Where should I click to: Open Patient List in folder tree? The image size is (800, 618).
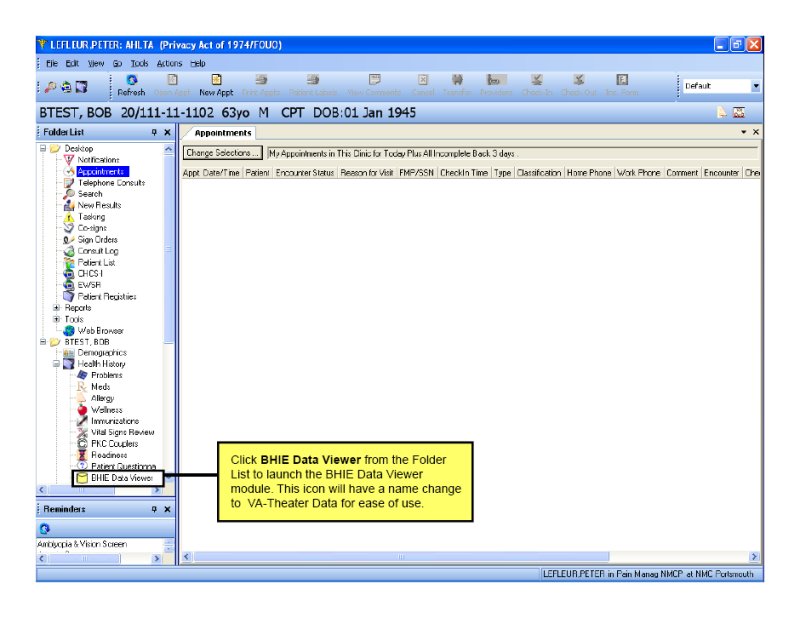(x=96, y=262)
